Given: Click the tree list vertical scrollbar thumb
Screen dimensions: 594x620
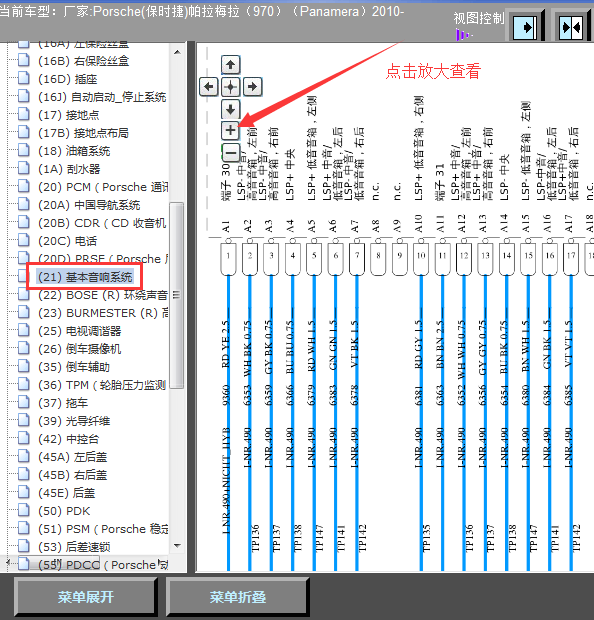Looking at the screenshot, I should [177, 295].
